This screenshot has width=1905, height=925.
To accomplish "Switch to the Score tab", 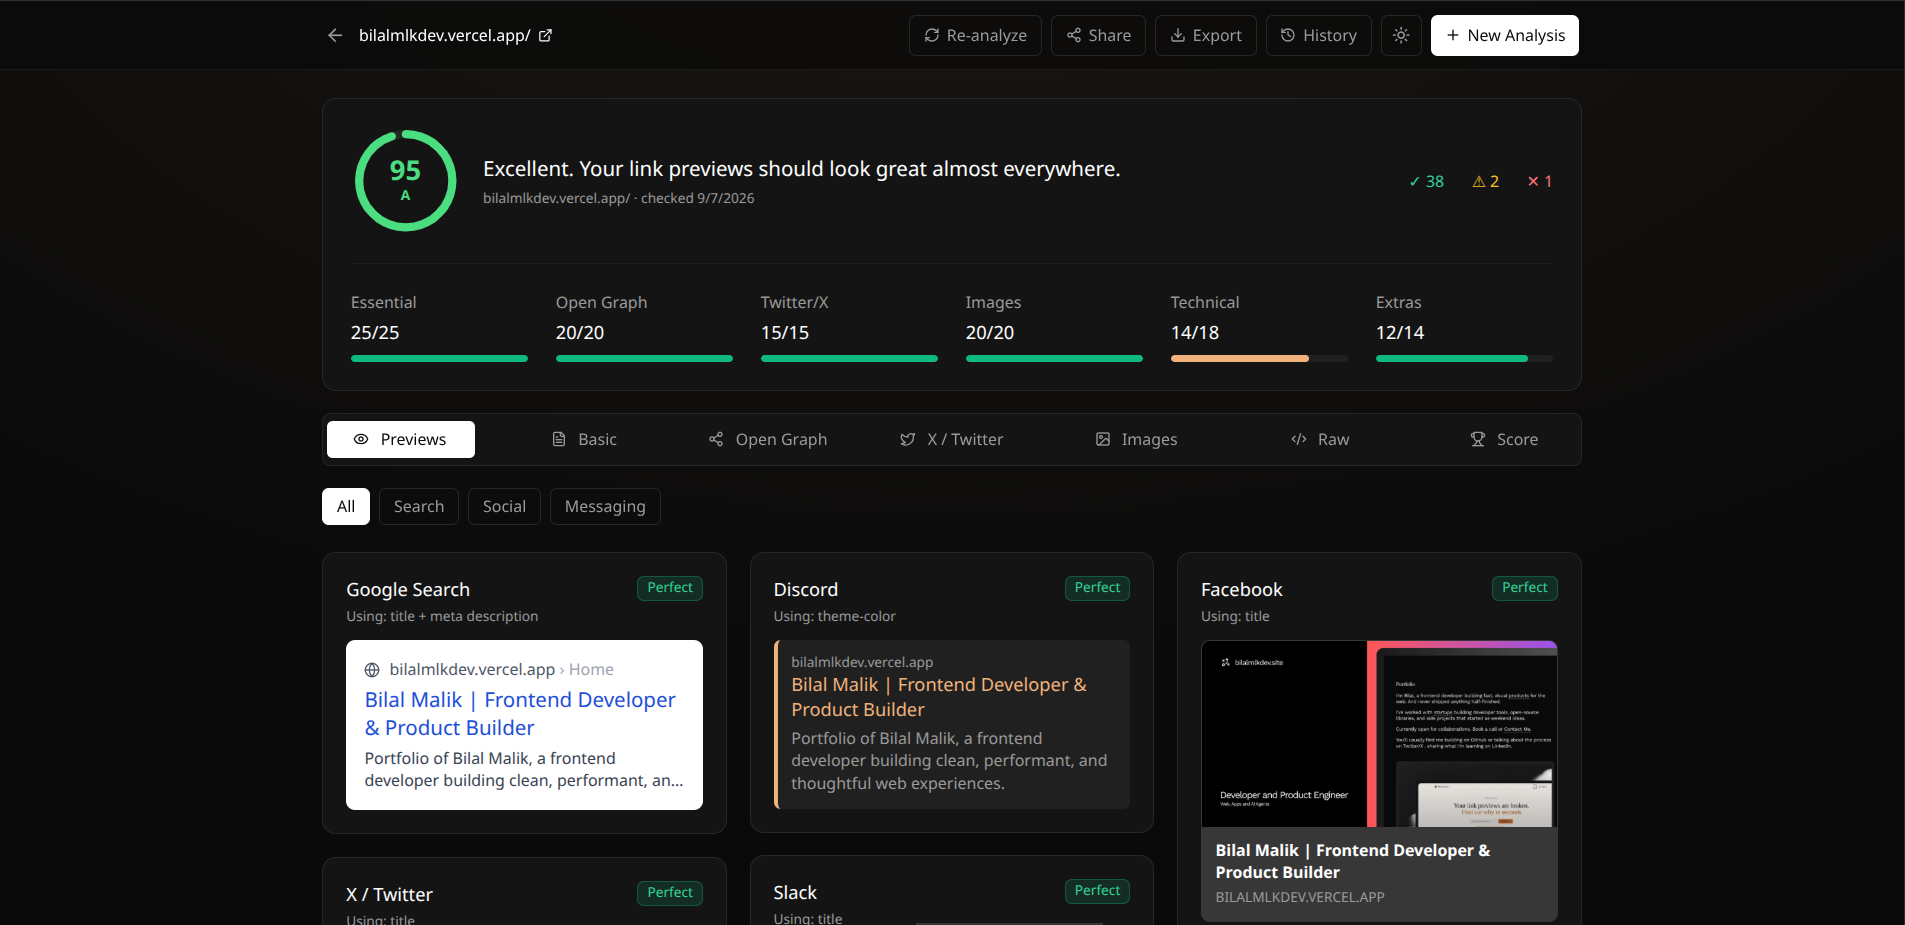I will pyautogui.click(x=1503, y=439).
